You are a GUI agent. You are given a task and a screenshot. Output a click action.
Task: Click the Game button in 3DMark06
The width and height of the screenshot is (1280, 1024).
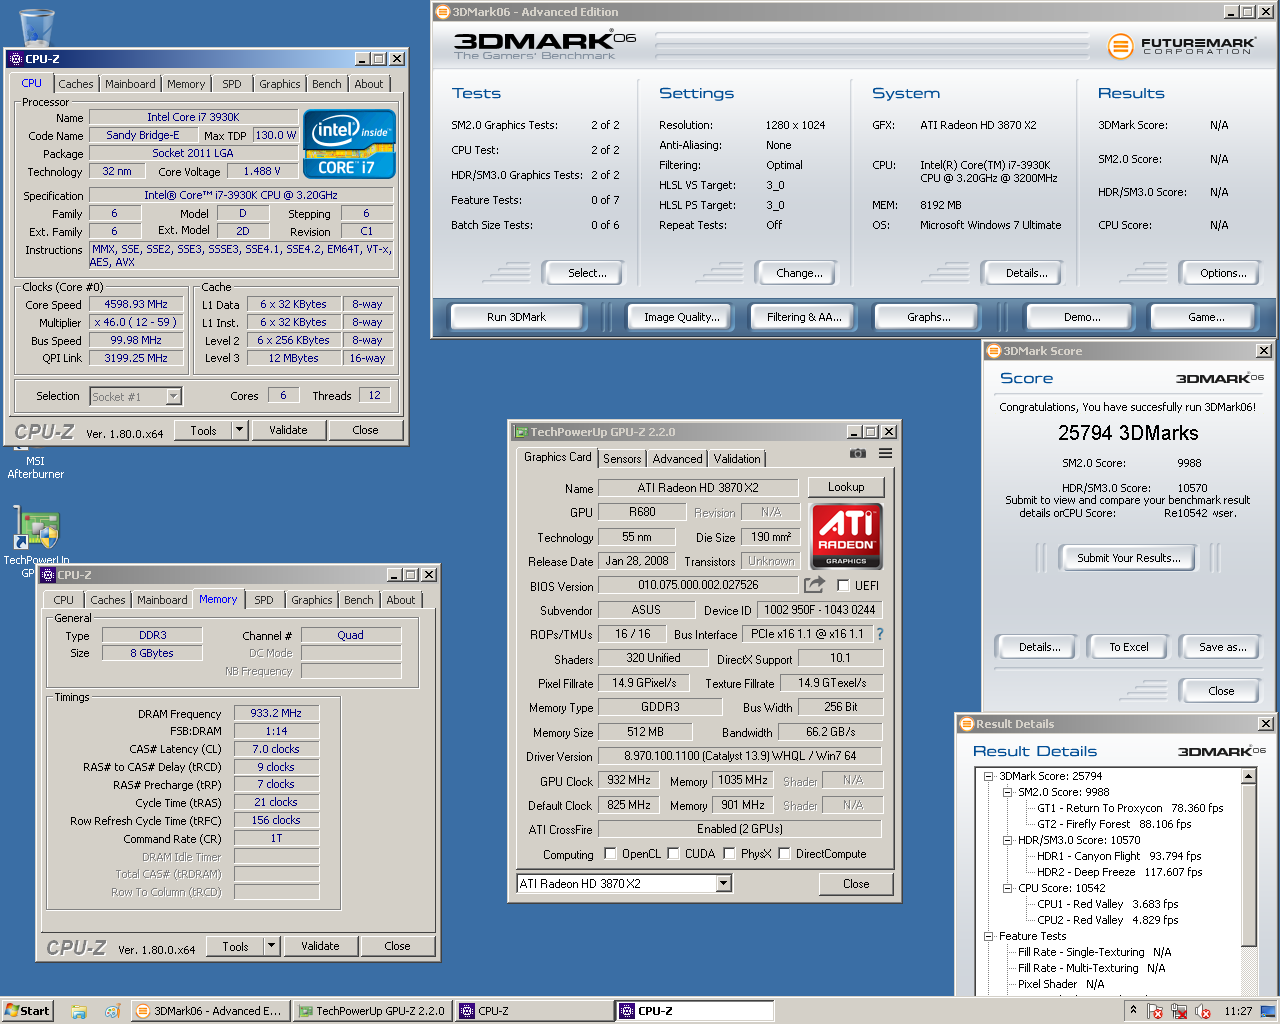1206,317
